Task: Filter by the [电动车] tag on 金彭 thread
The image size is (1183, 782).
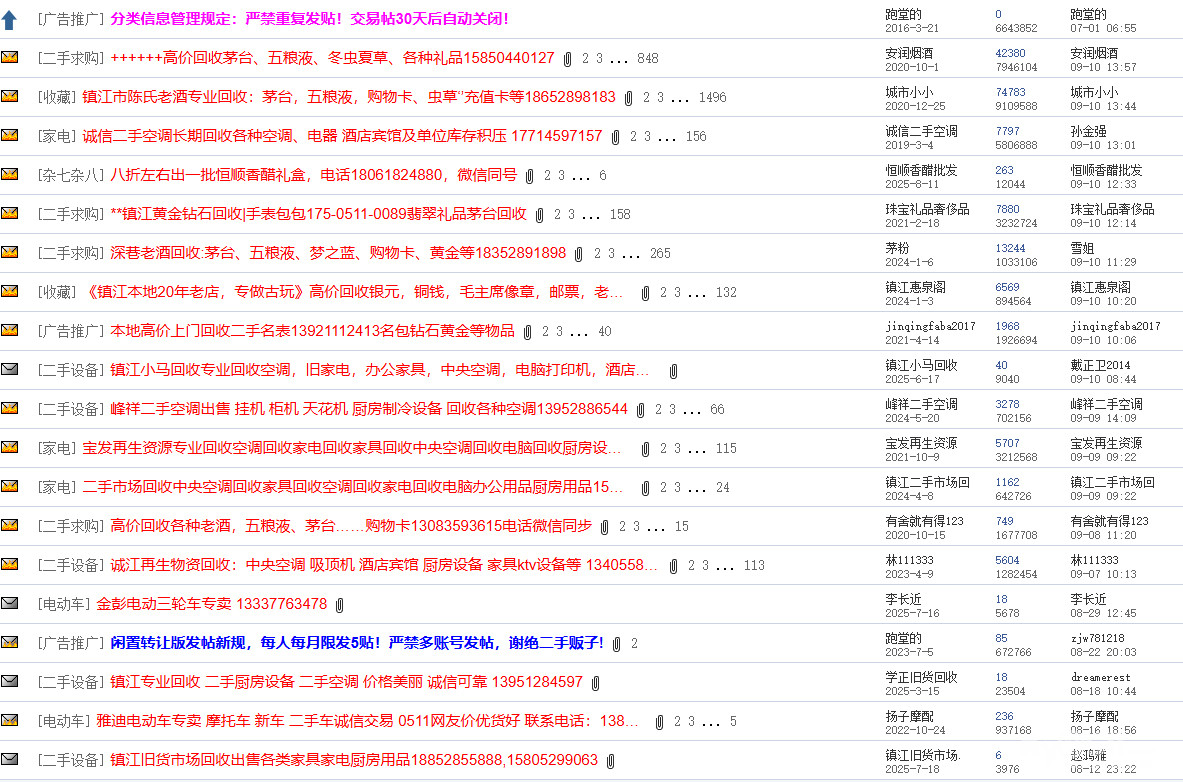Action: tap(64, 604)
